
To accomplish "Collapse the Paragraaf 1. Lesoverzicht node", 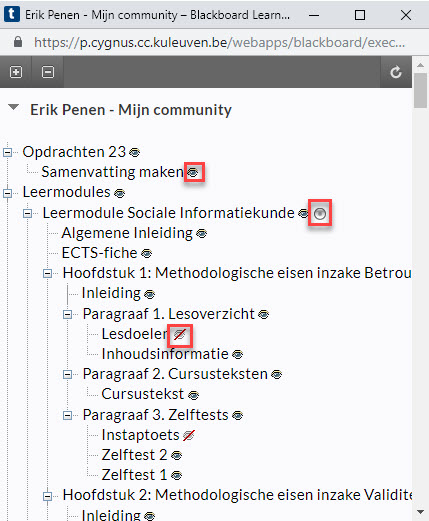I will pyautogui.click(x=67, y=314).
